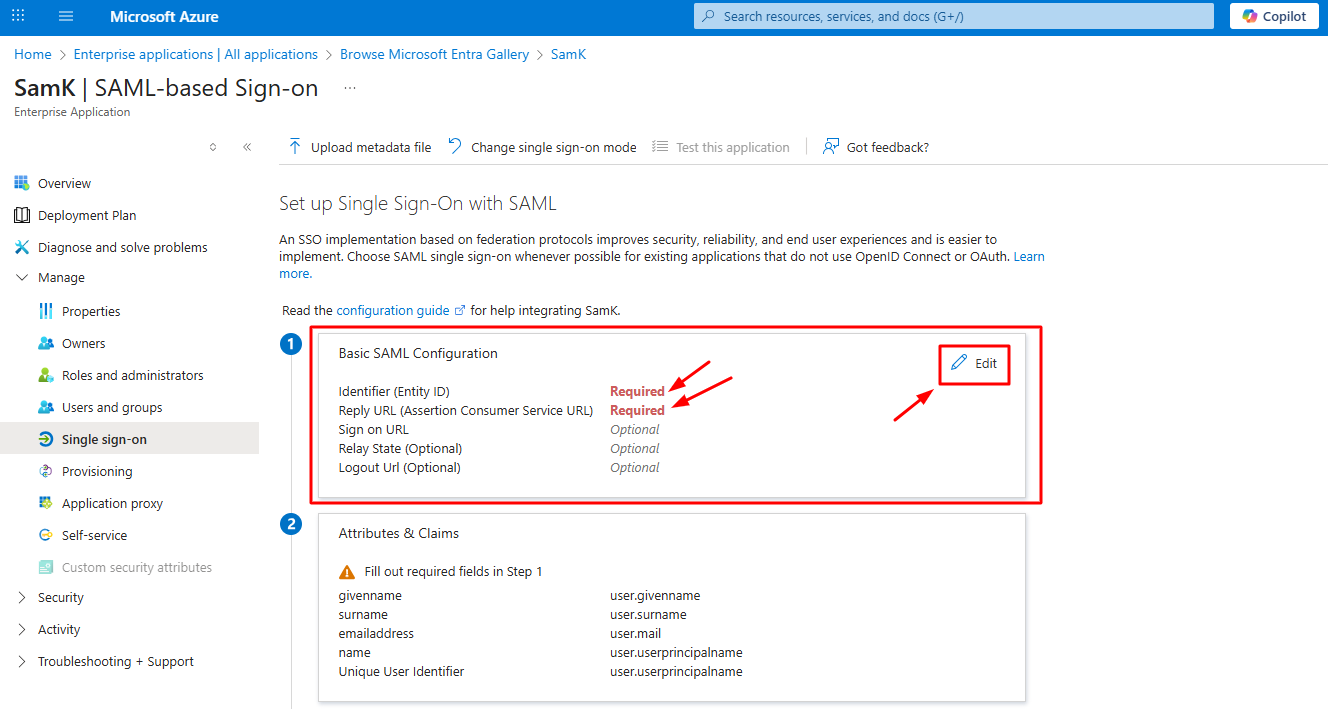
Task: Click the Provisioning sync icon
Action: pos(46,471)
